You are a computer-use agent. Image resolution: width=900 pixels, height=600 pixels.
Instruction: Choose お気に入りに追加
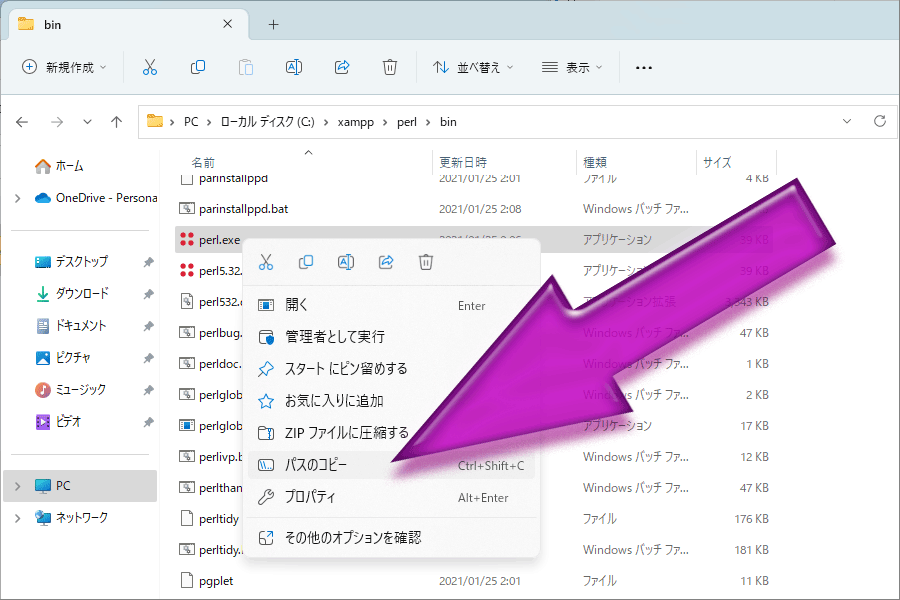391,401
